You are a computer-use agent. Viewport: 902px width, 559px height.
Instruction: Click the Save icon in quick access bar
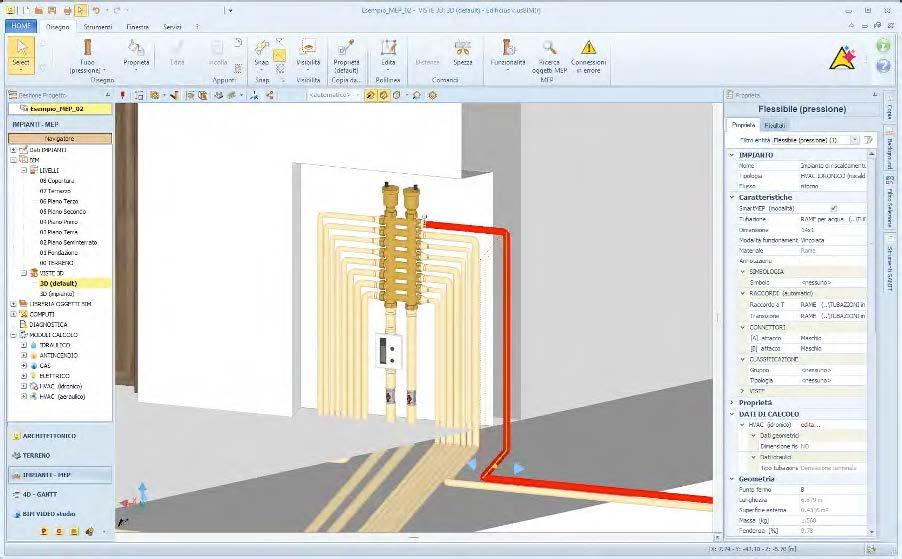[x=52, y=10]
